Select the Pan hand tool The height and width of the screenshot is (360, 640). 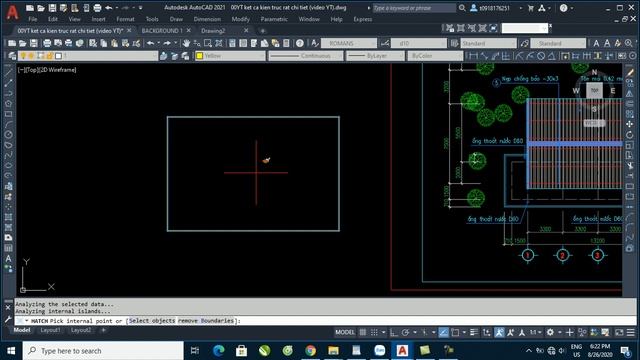187,43
